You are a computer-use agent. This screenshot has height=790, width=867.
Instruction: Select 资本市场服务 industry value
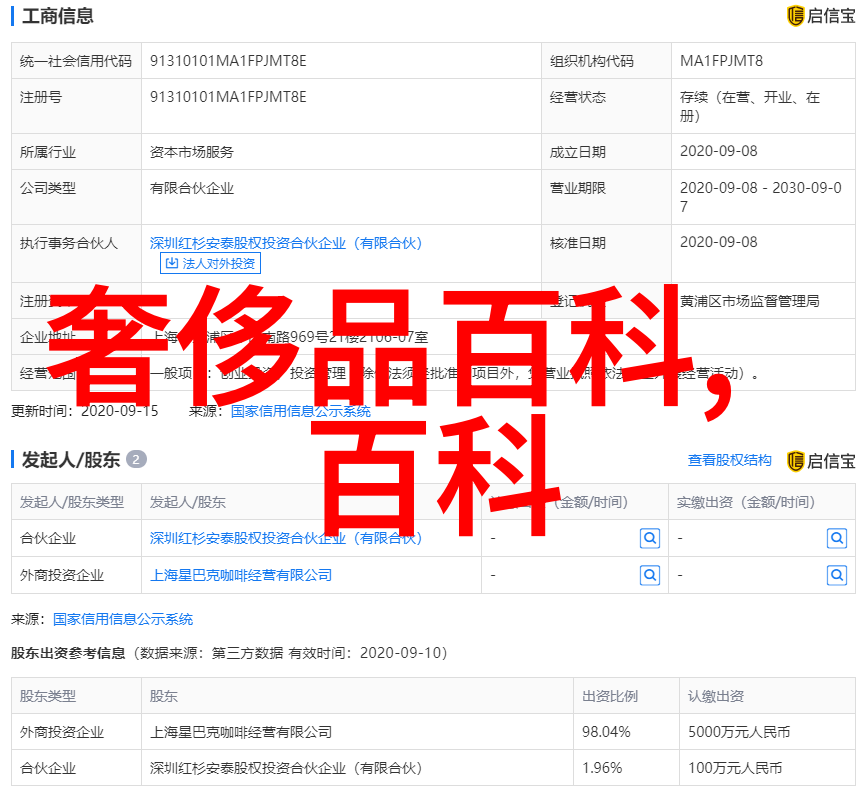tap(192, 152)
